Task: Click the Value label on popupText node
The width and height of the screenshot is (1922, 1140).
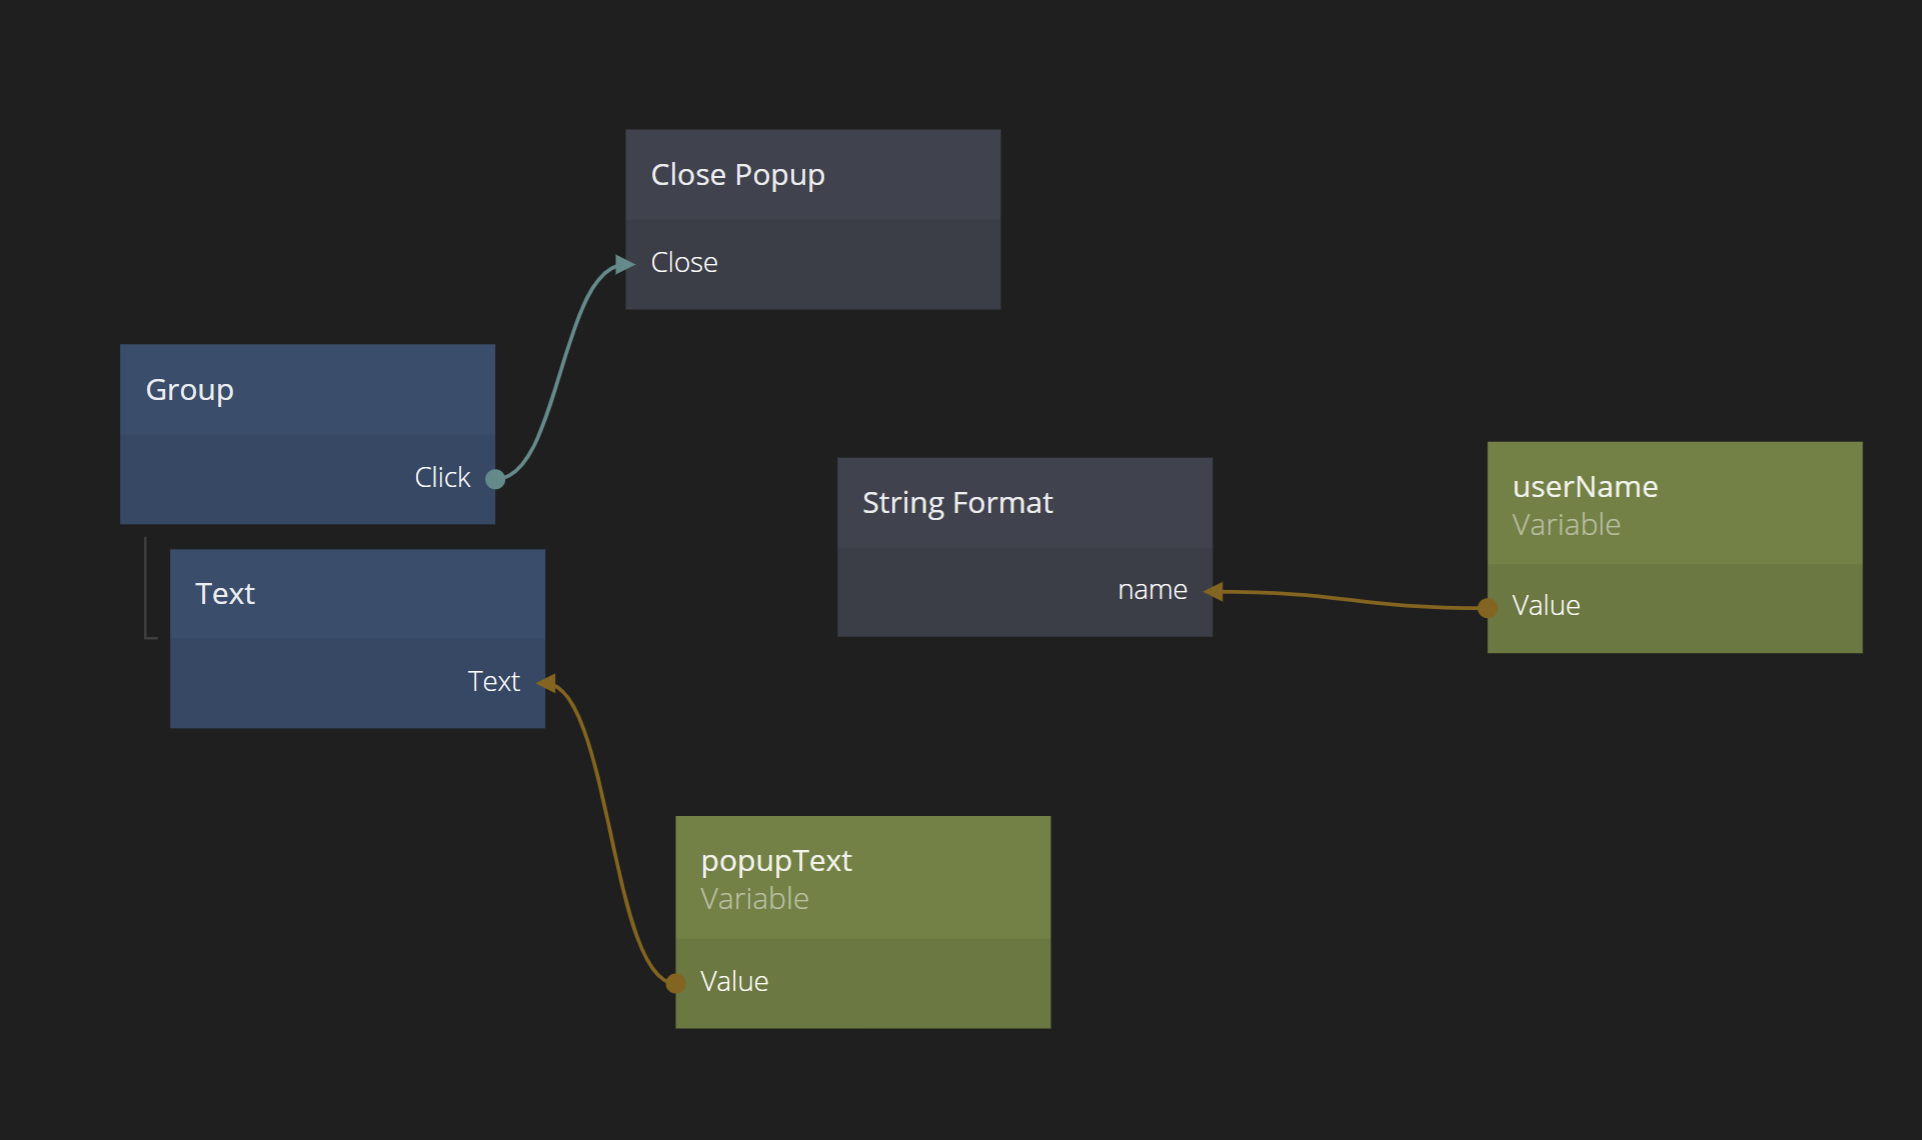Action: pos(734,982)
